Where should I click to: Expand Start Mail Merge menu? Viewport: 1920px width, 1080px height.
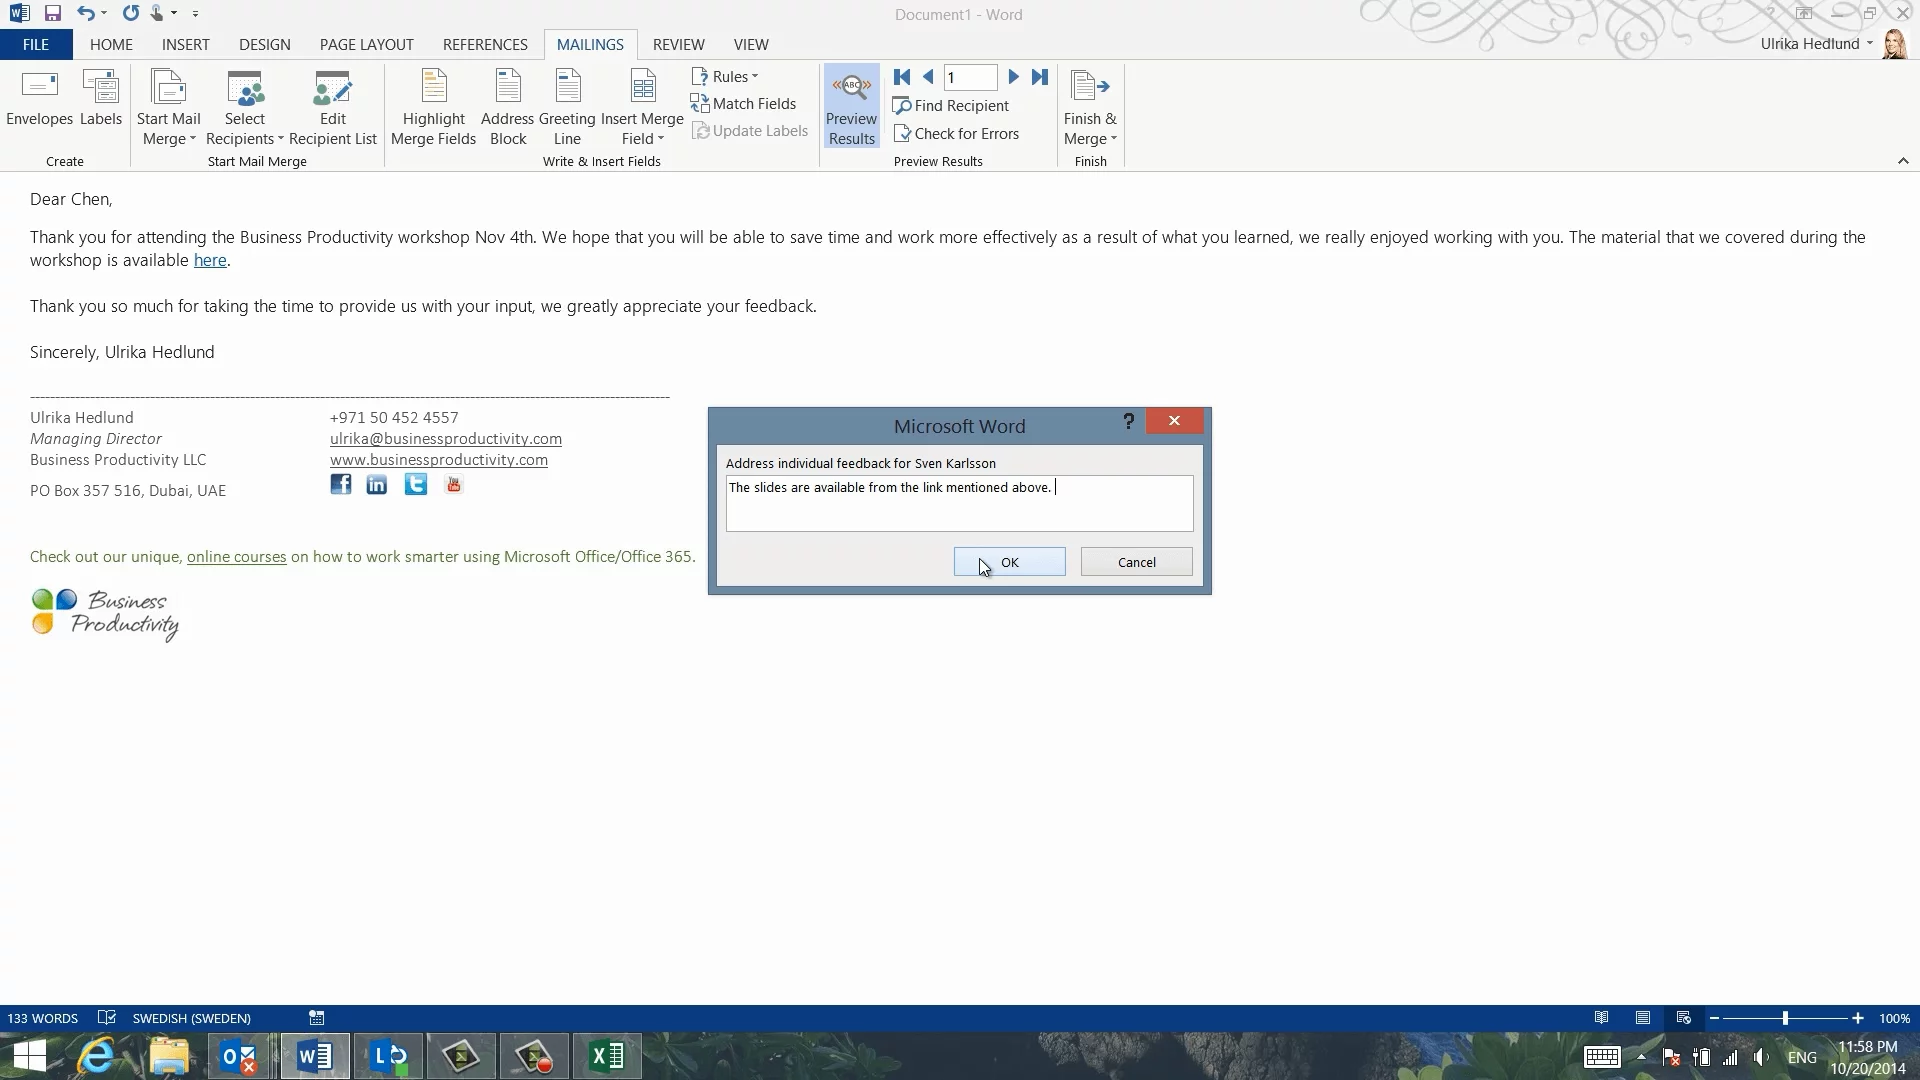pos(168,108)
